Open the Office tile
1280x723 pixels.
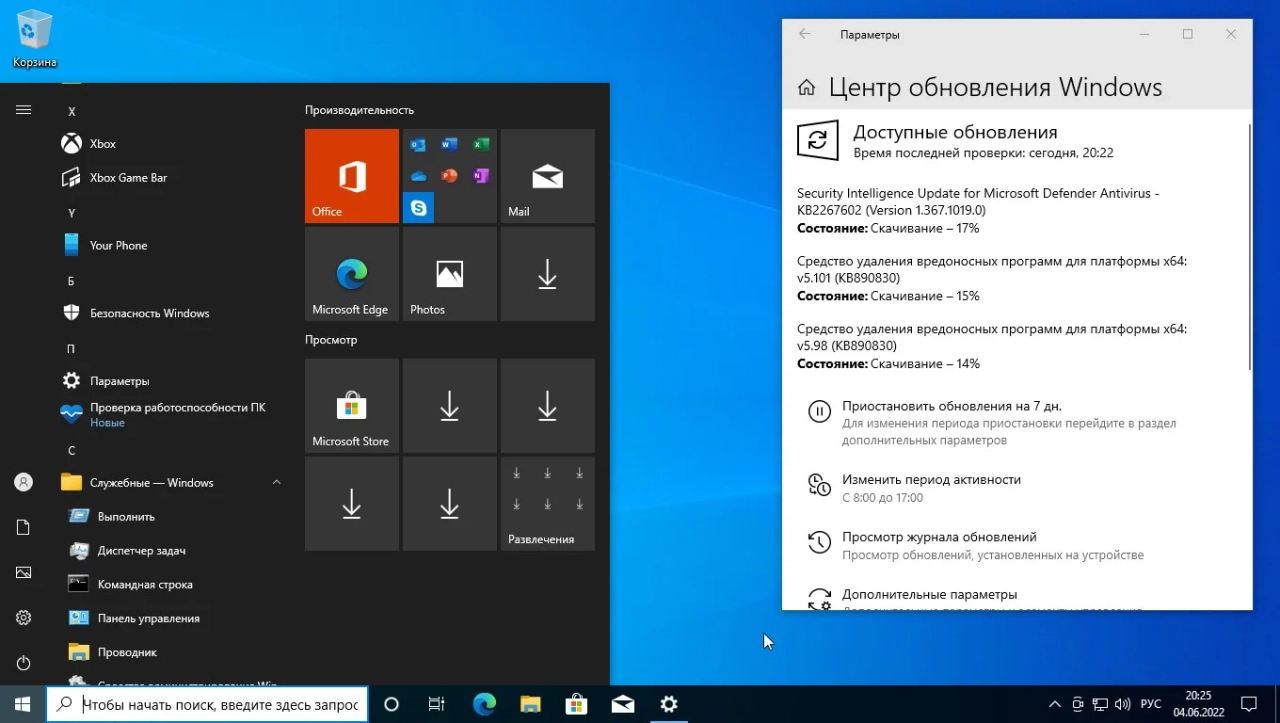click(352, 176)
